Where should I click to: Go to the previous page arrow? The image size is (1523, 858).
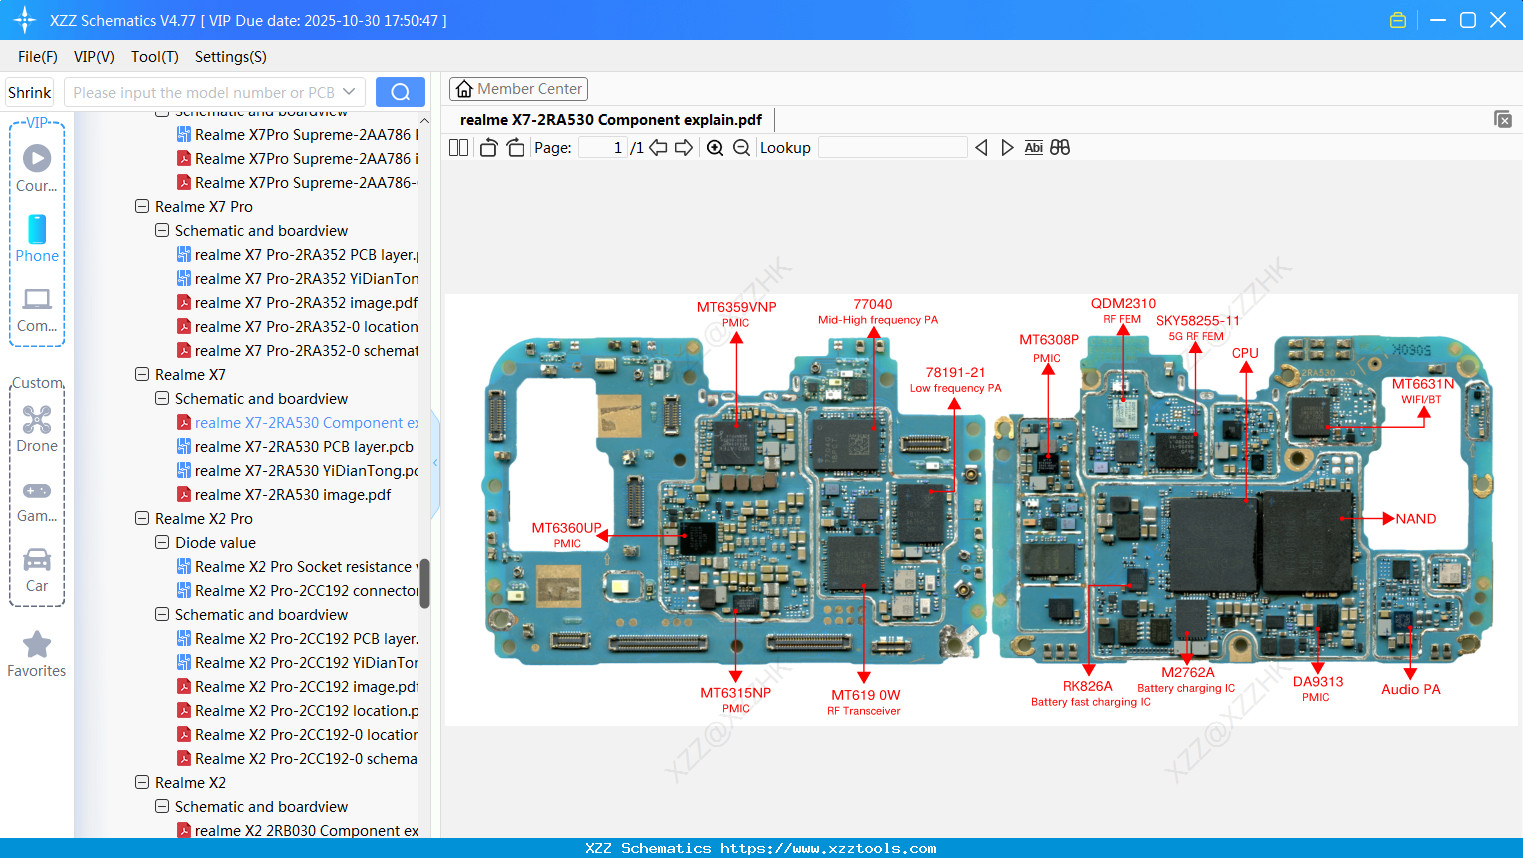[658, 148]
